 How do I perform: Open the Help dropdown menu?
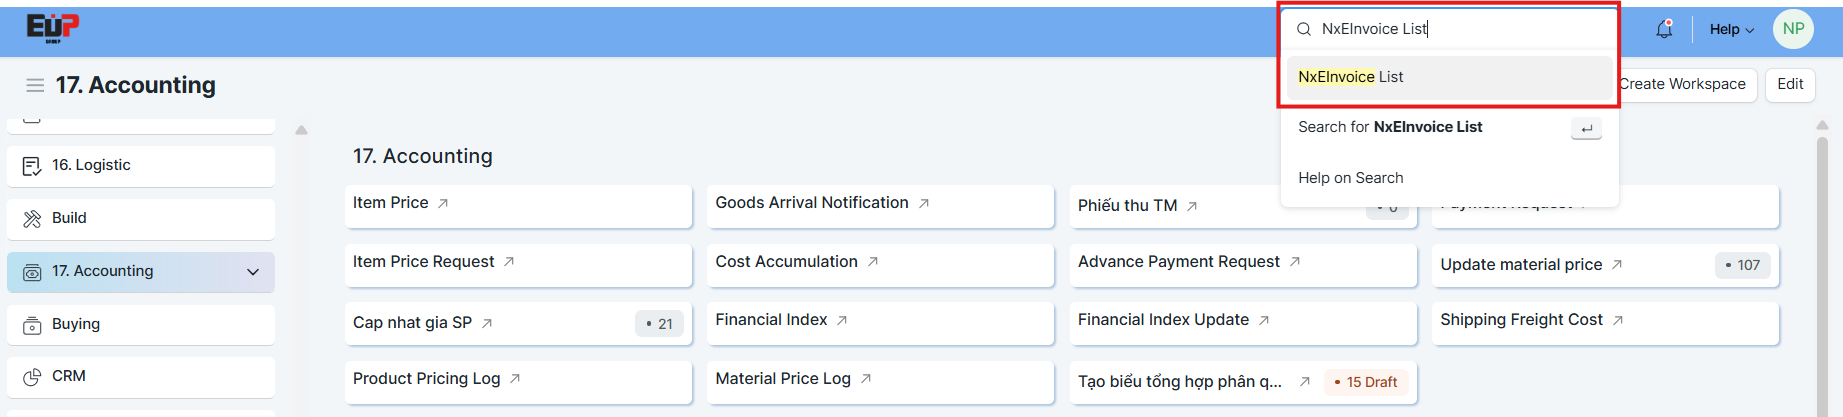pos(1731,29)
